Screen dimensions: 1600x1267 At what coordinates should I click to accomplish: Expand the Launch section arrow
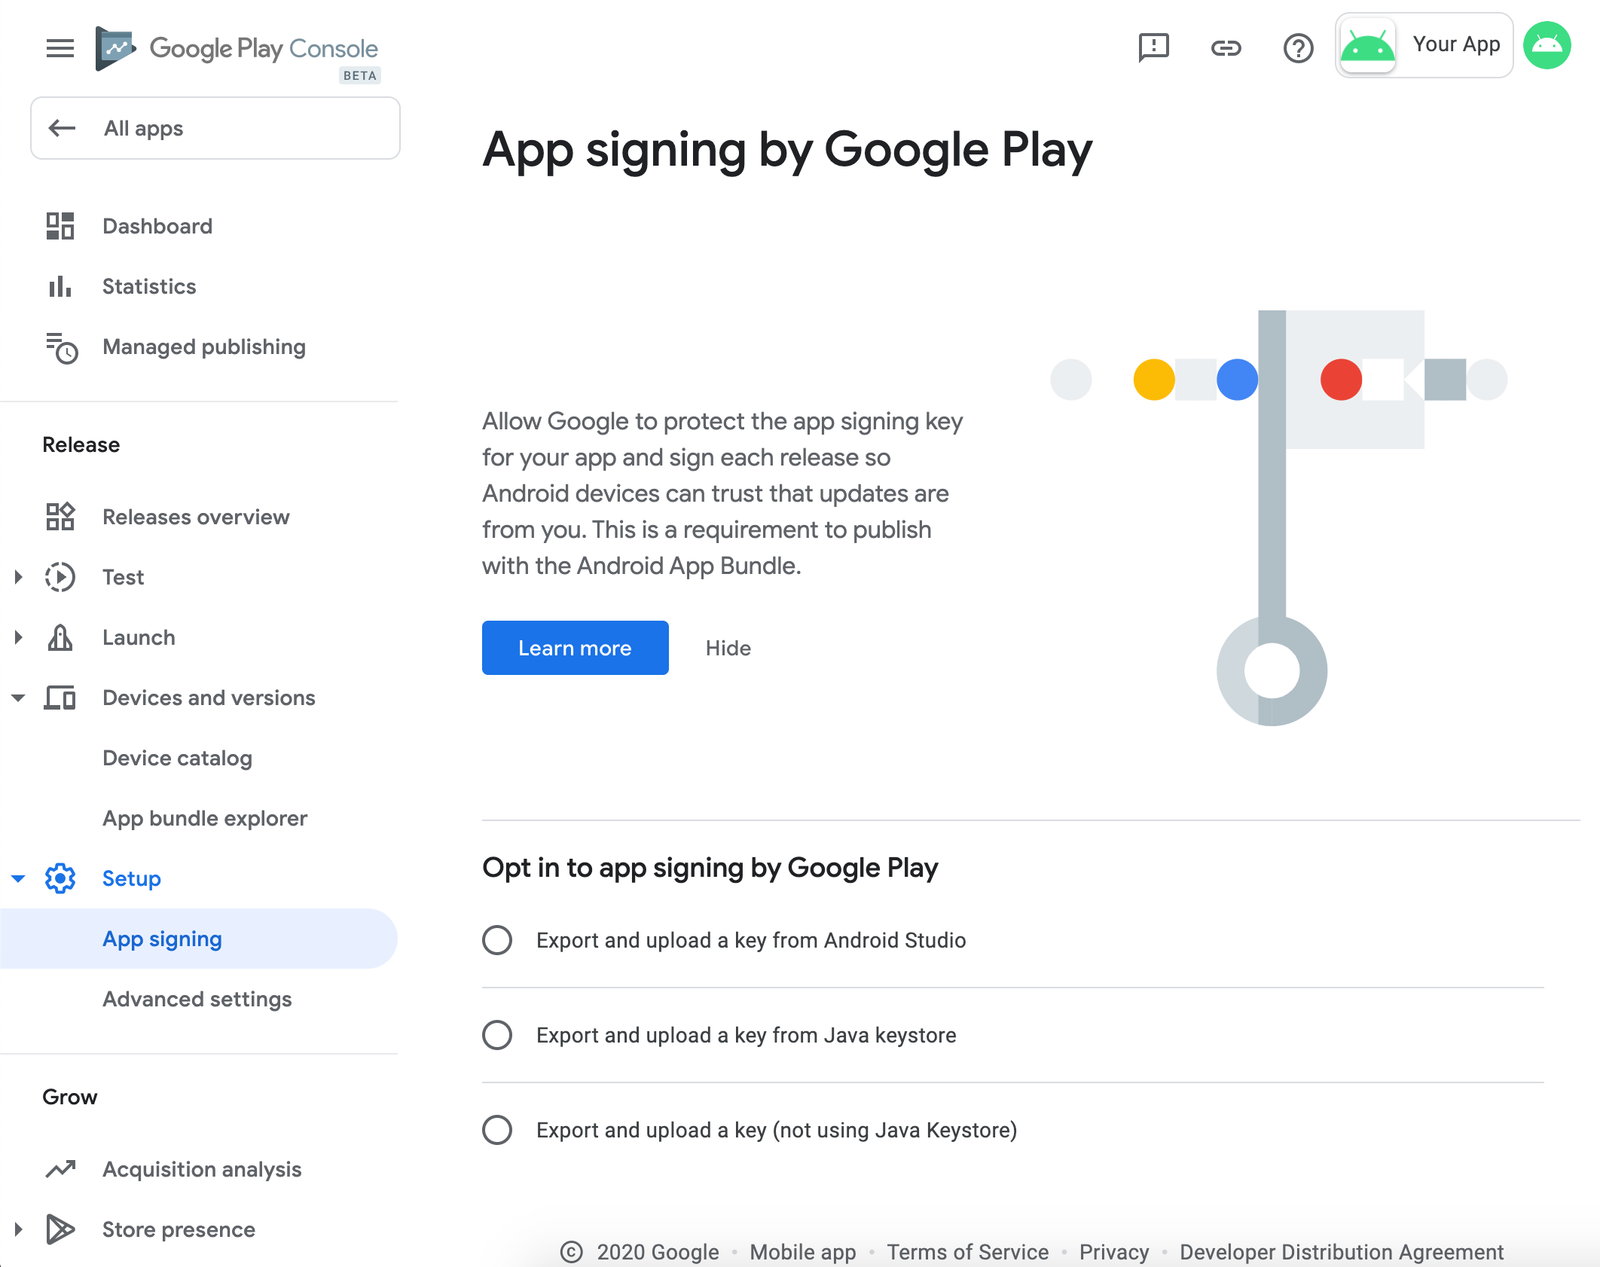pos(18,638)
